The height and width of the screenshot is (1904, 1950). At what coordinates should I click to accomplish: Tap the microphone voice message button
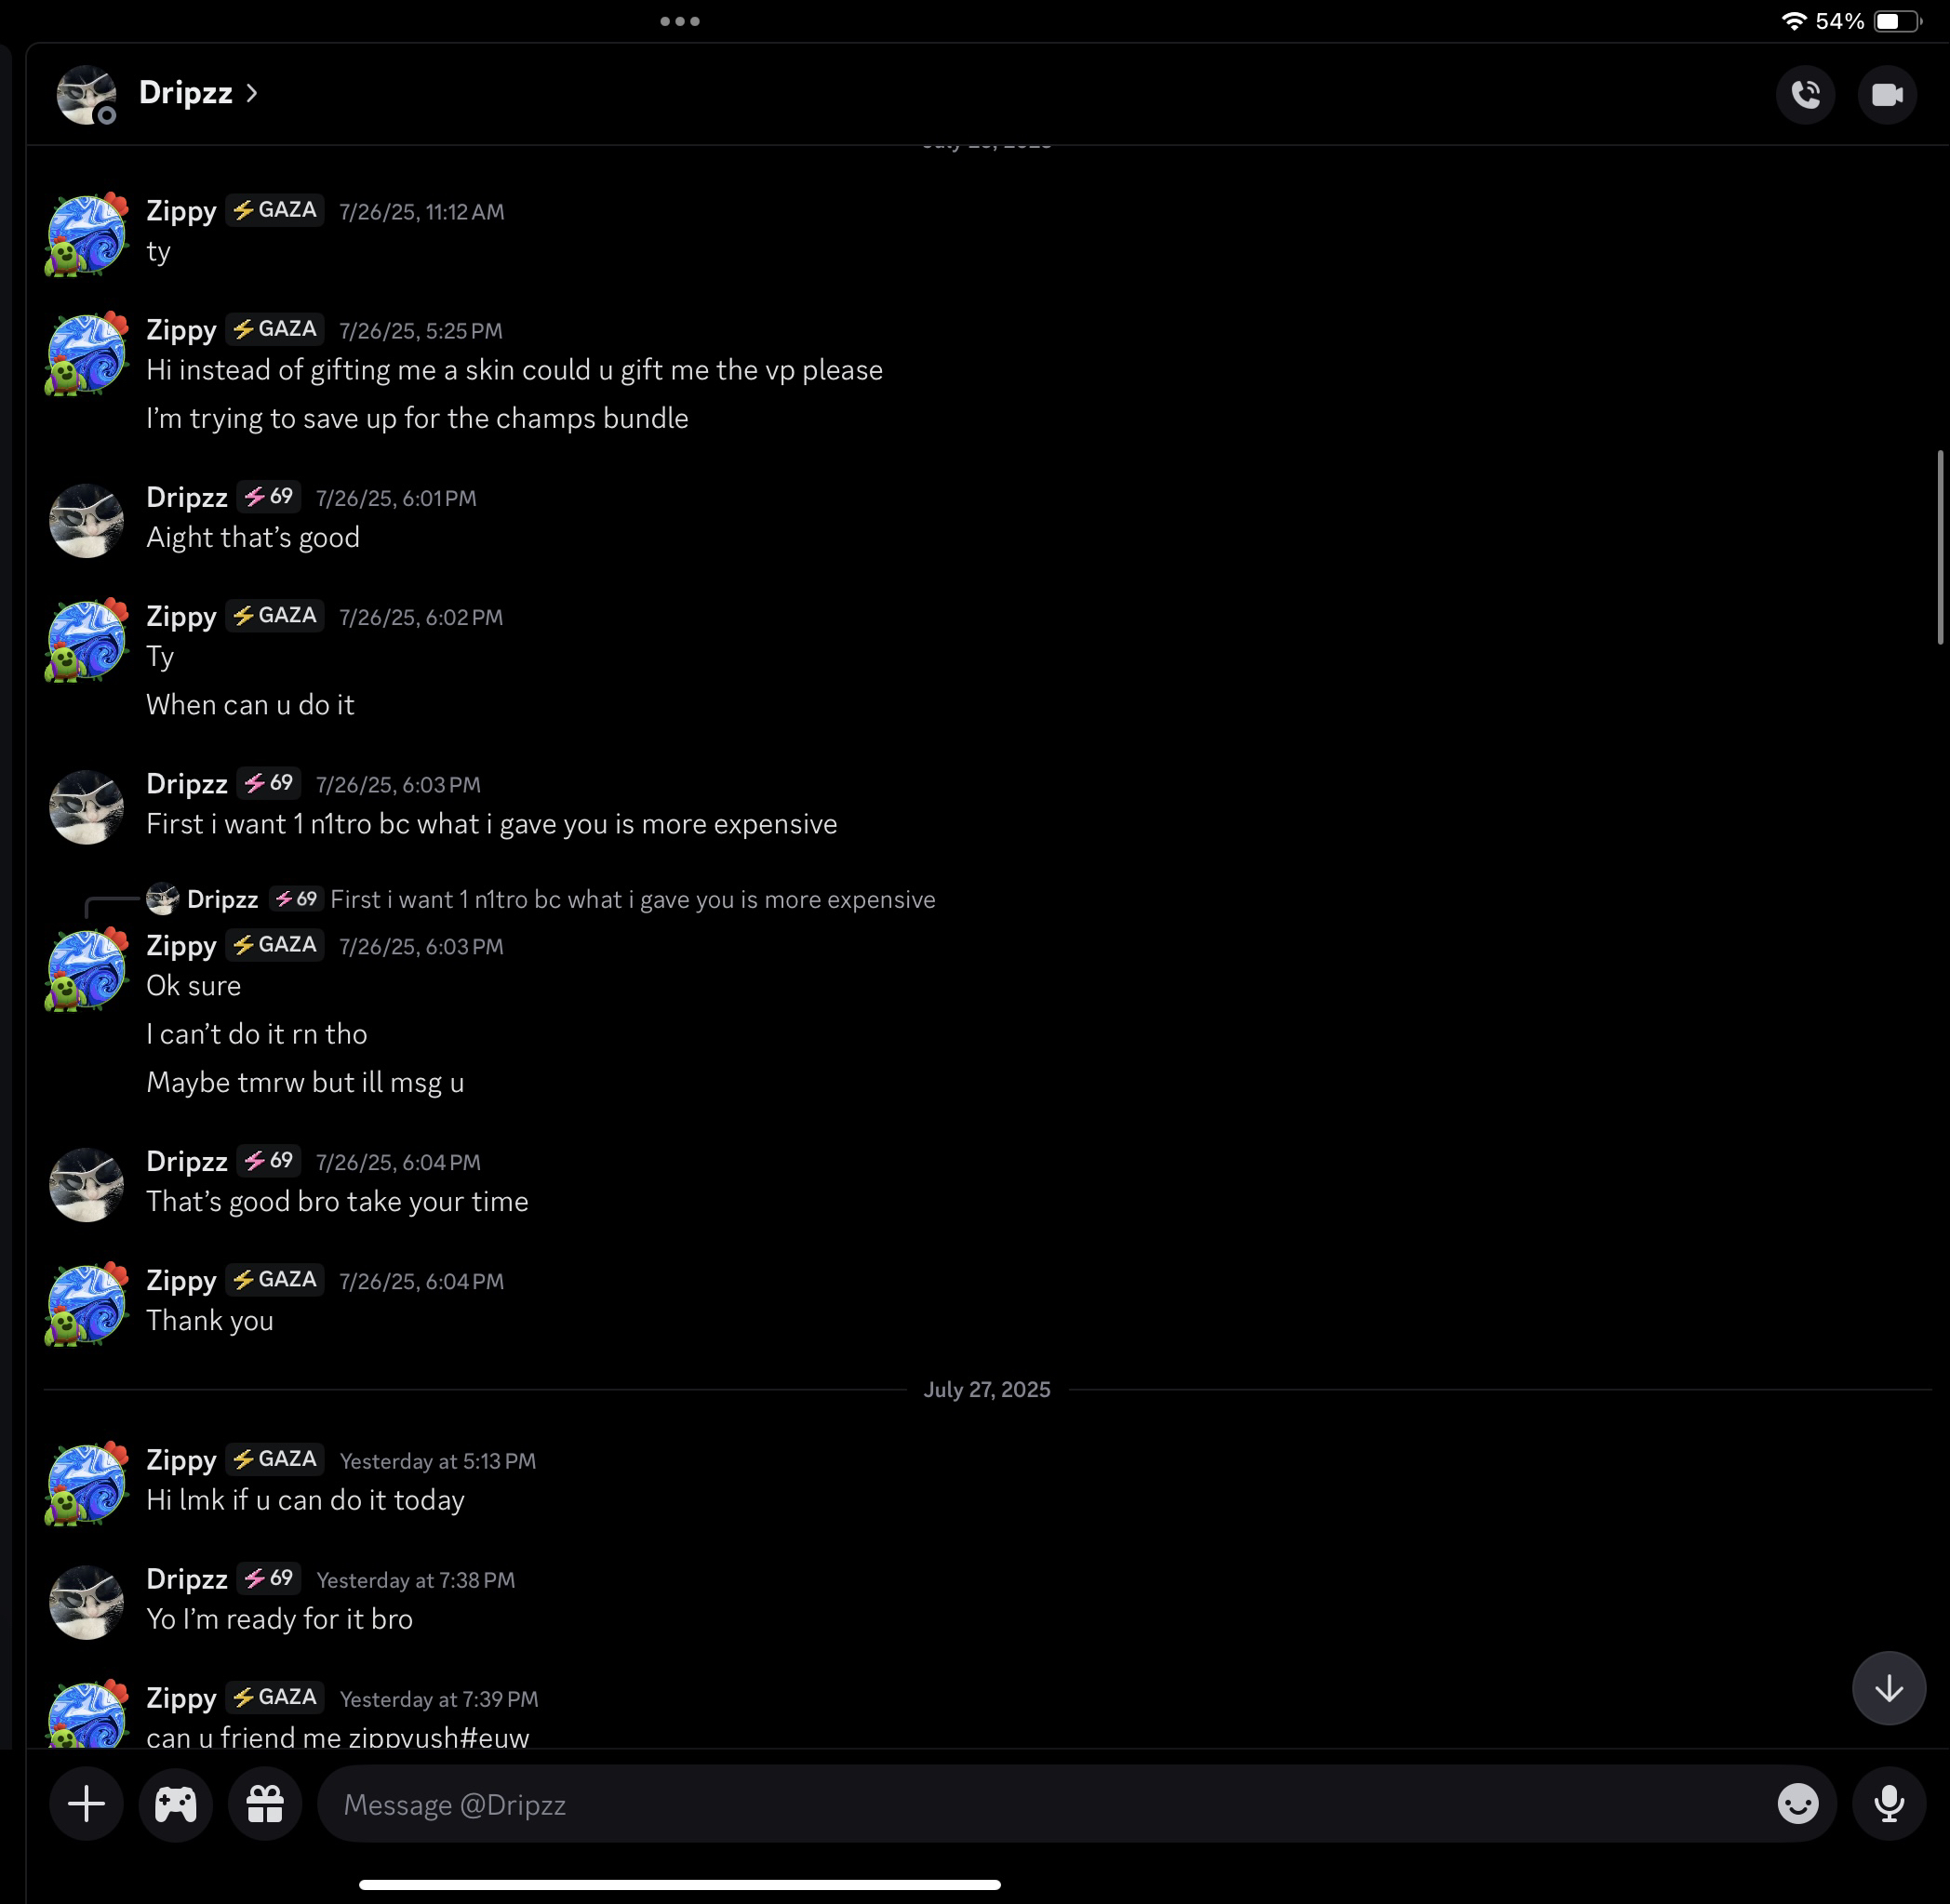point(1888,1804)
